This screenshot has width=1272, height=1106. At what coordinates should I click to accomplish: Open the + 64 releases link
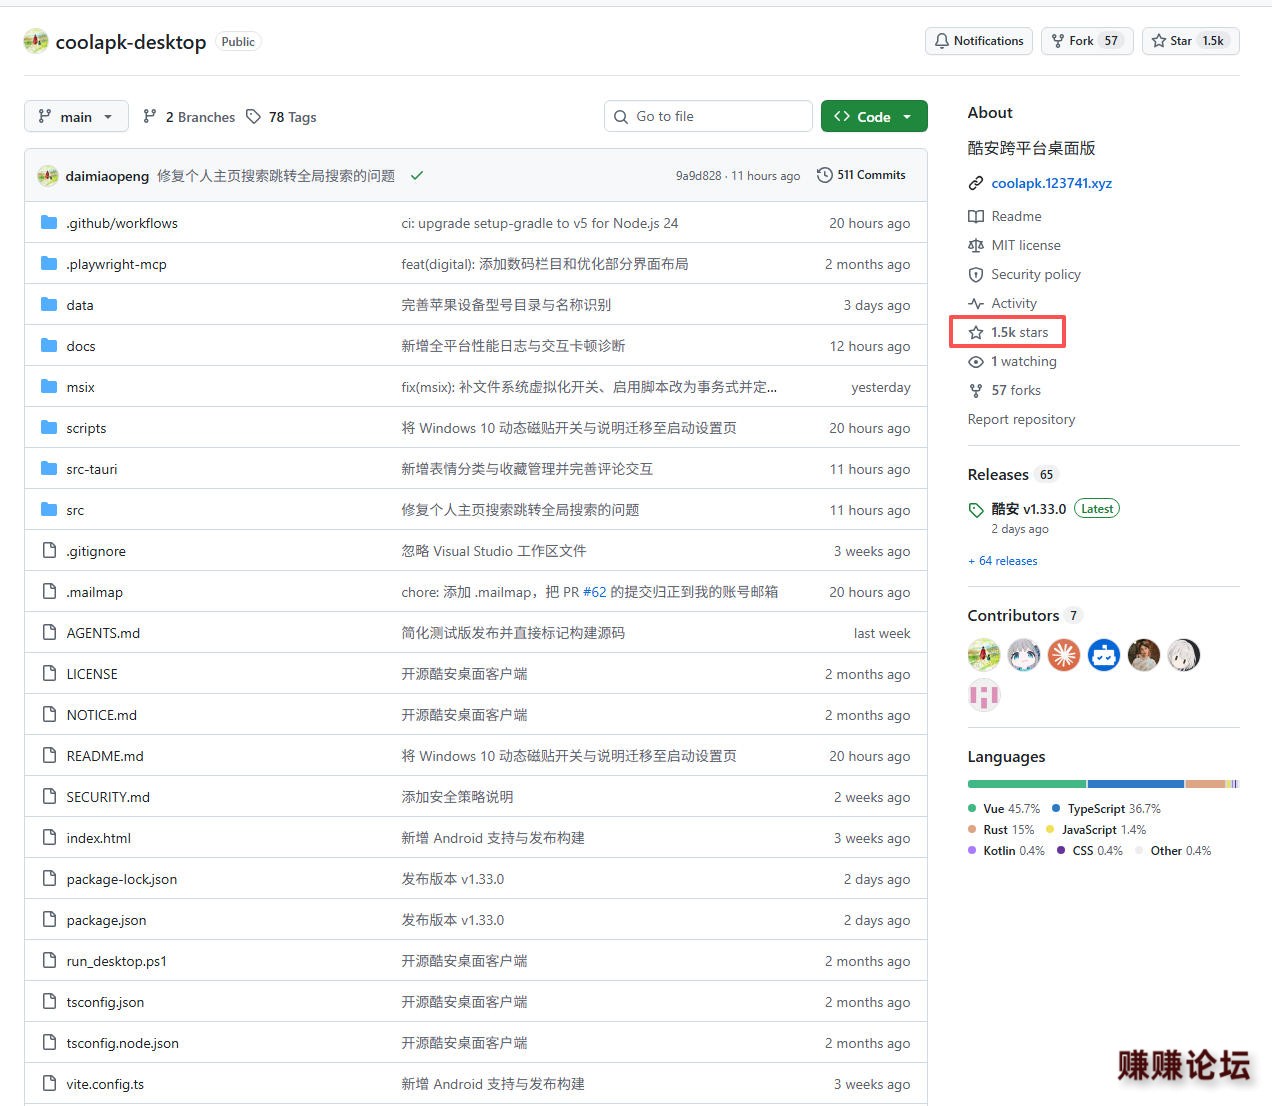pos(1003,561)
